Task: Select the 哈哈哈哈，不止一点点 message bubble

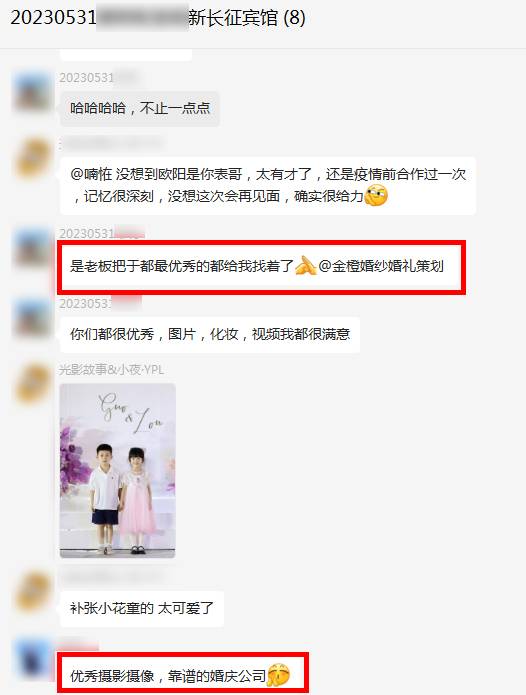Action: click(x=140, y=108)
